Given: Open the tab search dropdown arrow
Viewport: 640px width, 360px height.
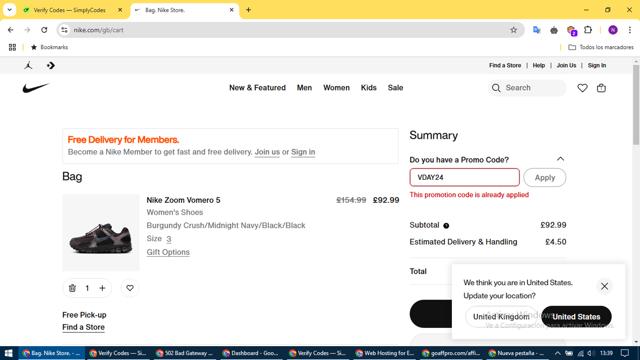Looking at the screenshot, I should pos(9,10).
